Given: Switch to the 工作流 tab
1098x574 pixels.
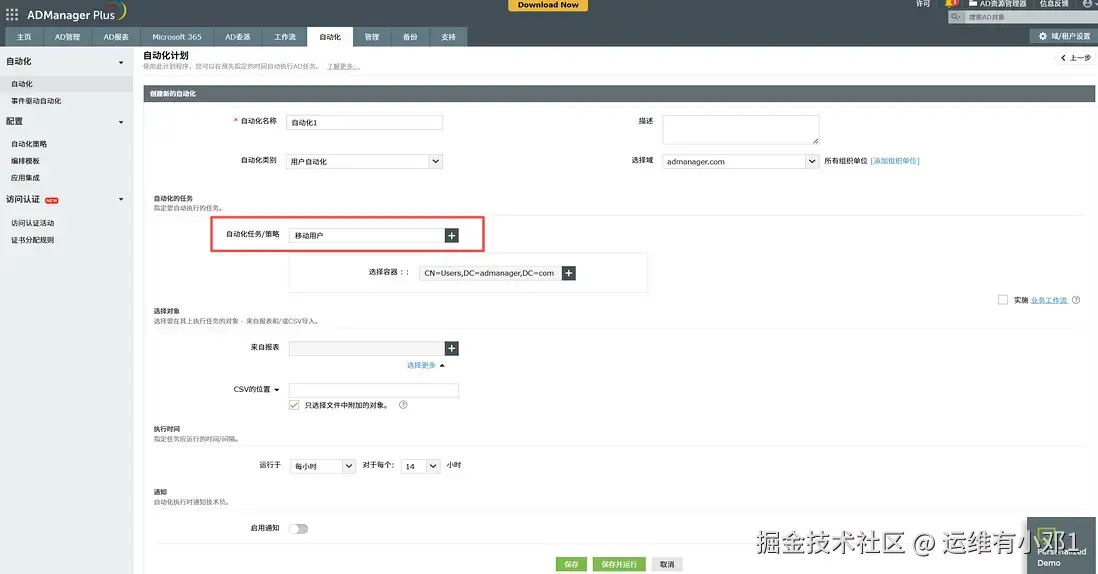Looking at the screenshot, I should (x=285, y=36).
